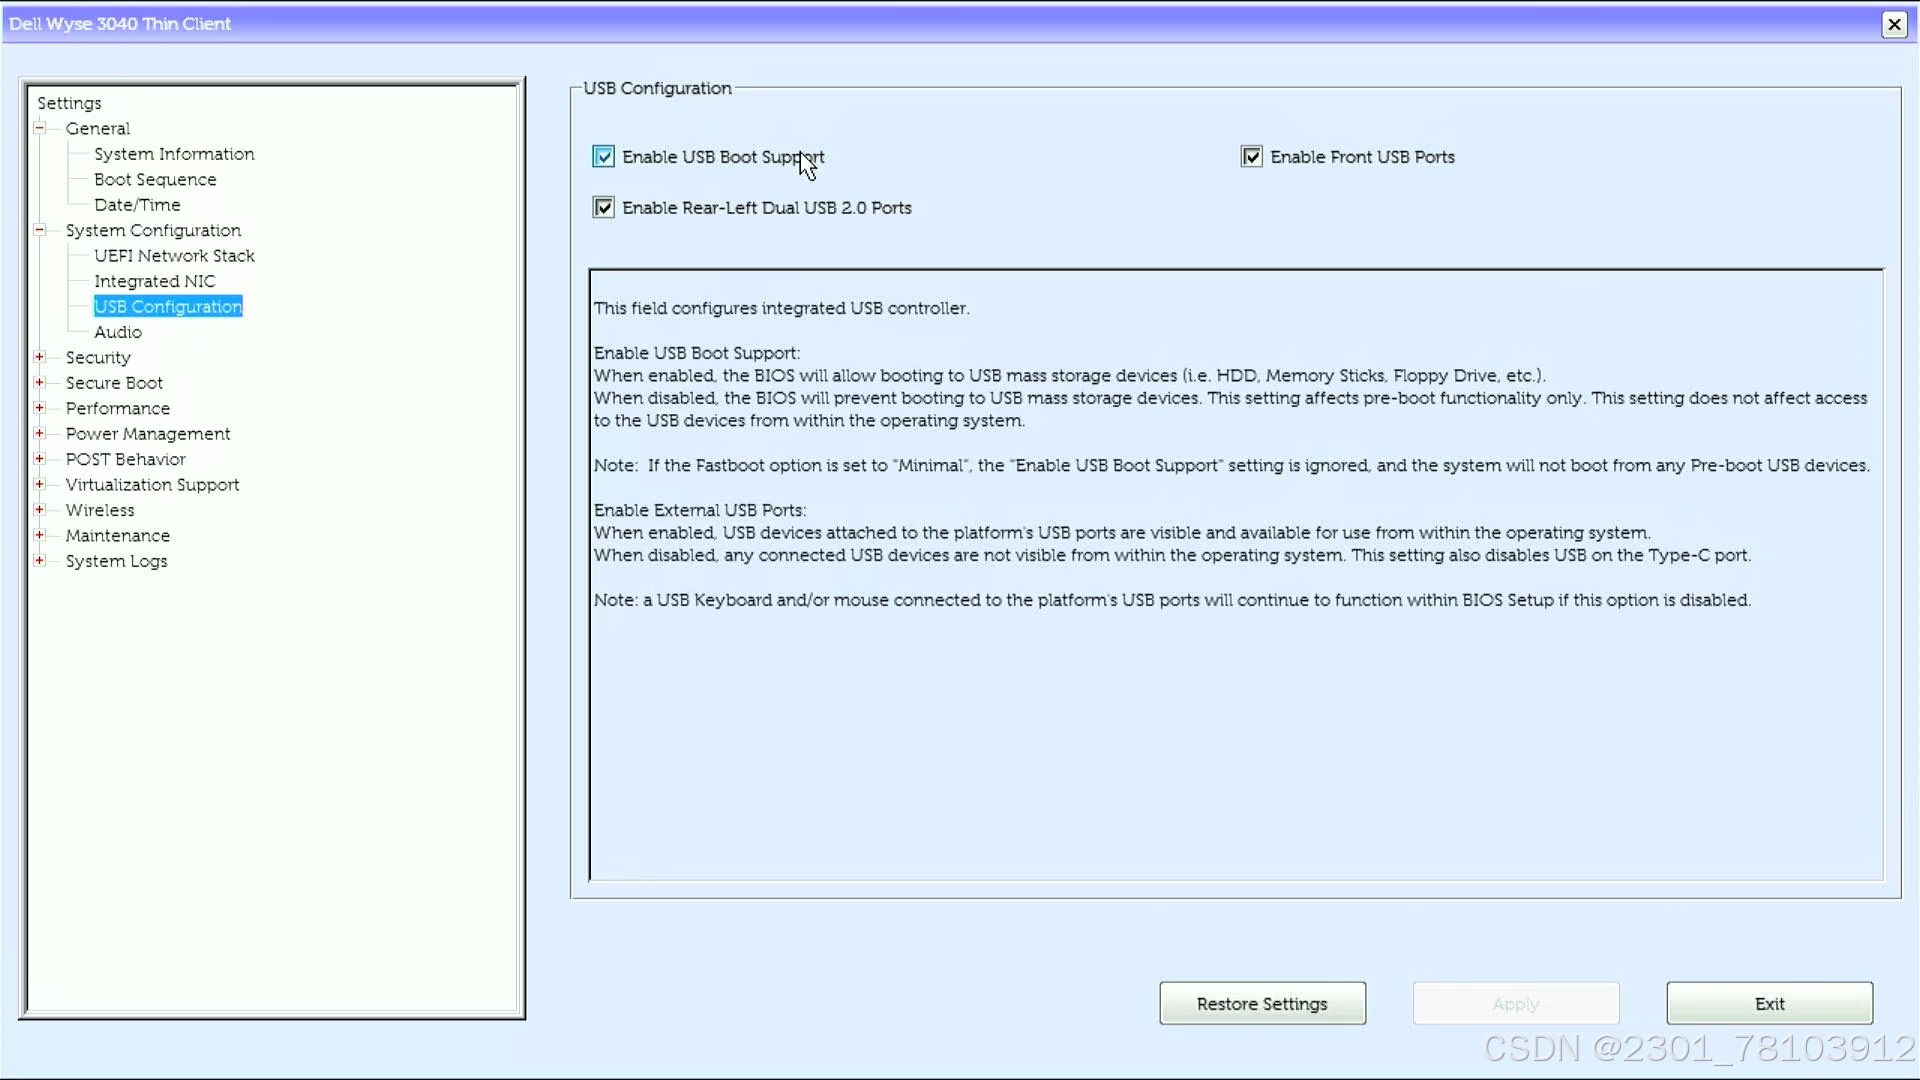Collapse the General tree node

click(x=39, y=128)
